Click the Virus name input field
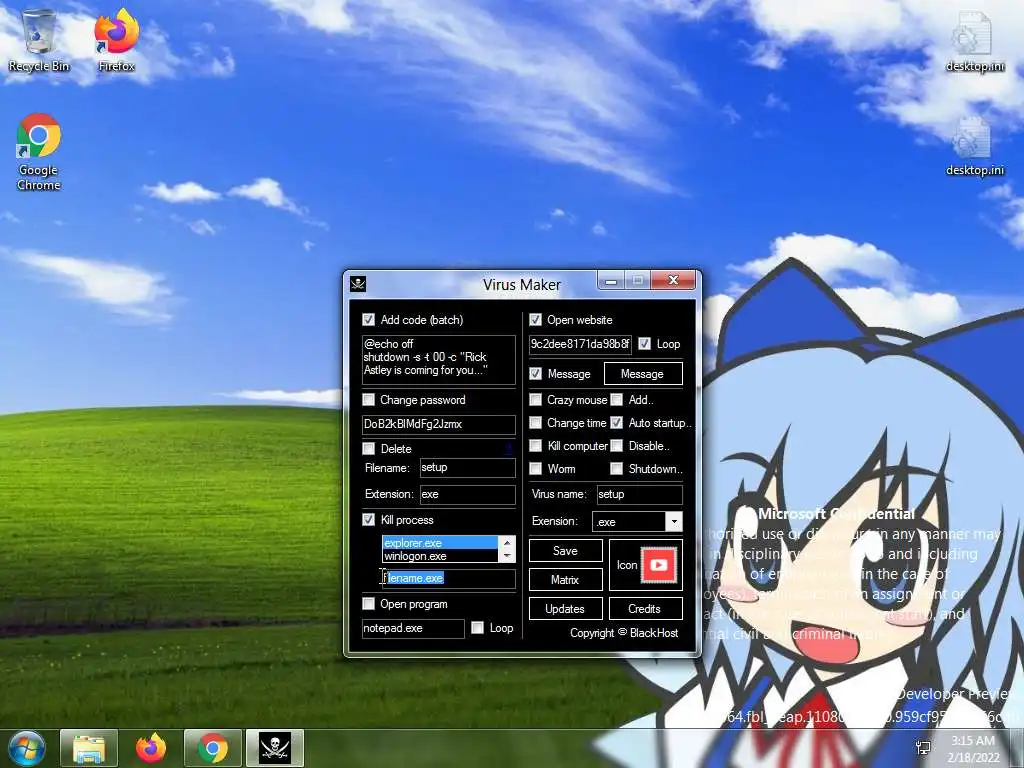Viewport: 1024px width, 768px height. point(639,494)
